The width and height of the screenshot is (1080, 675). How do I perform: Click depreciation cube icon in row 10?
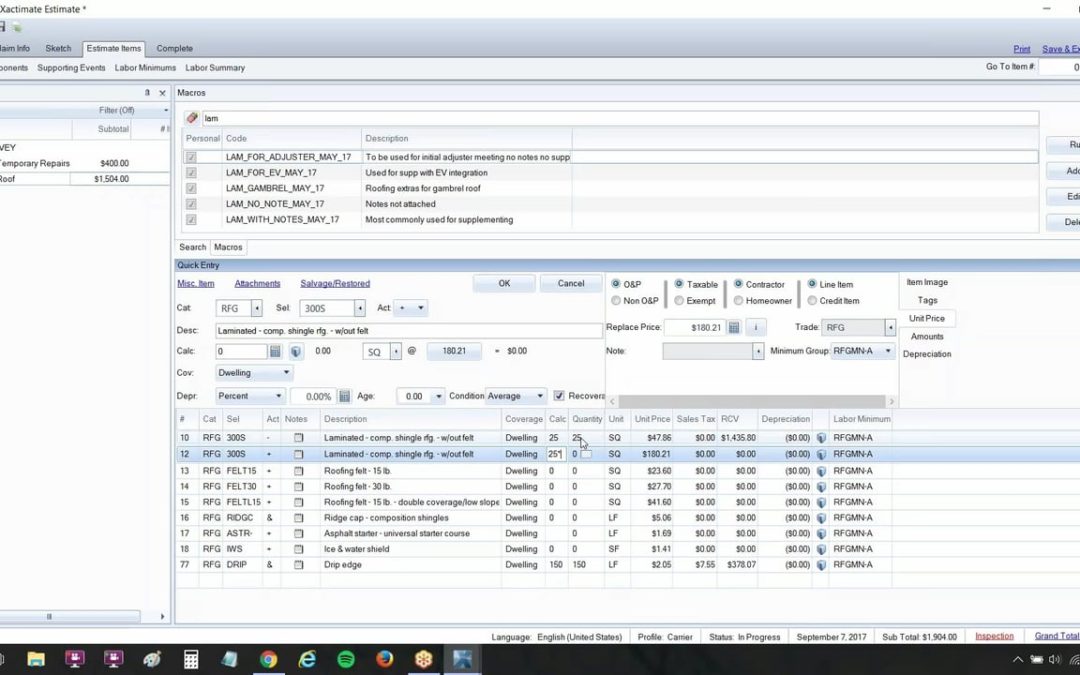821,438
